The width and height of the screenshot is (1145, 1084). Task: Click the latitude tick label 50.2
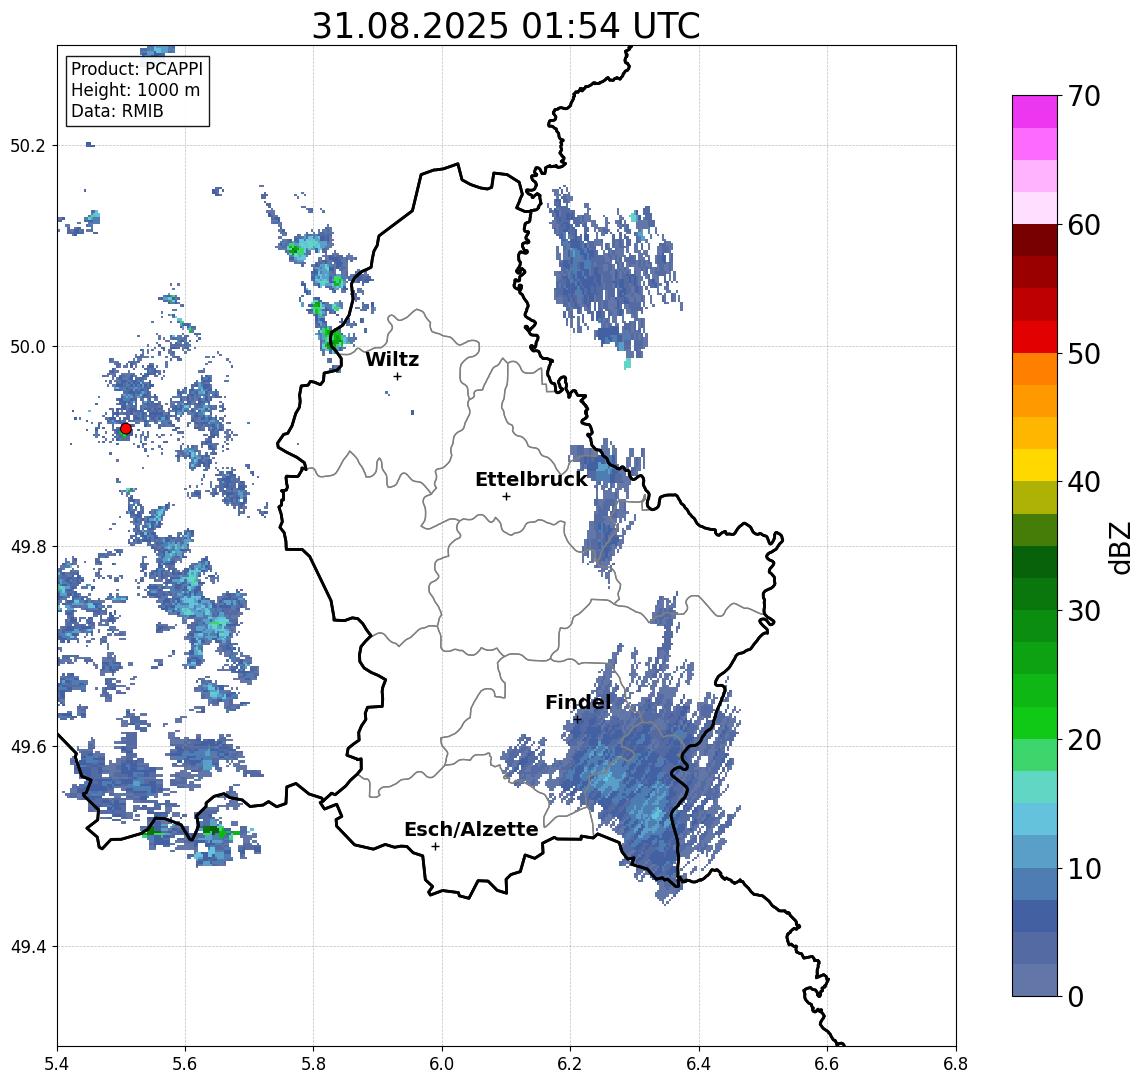27,145
